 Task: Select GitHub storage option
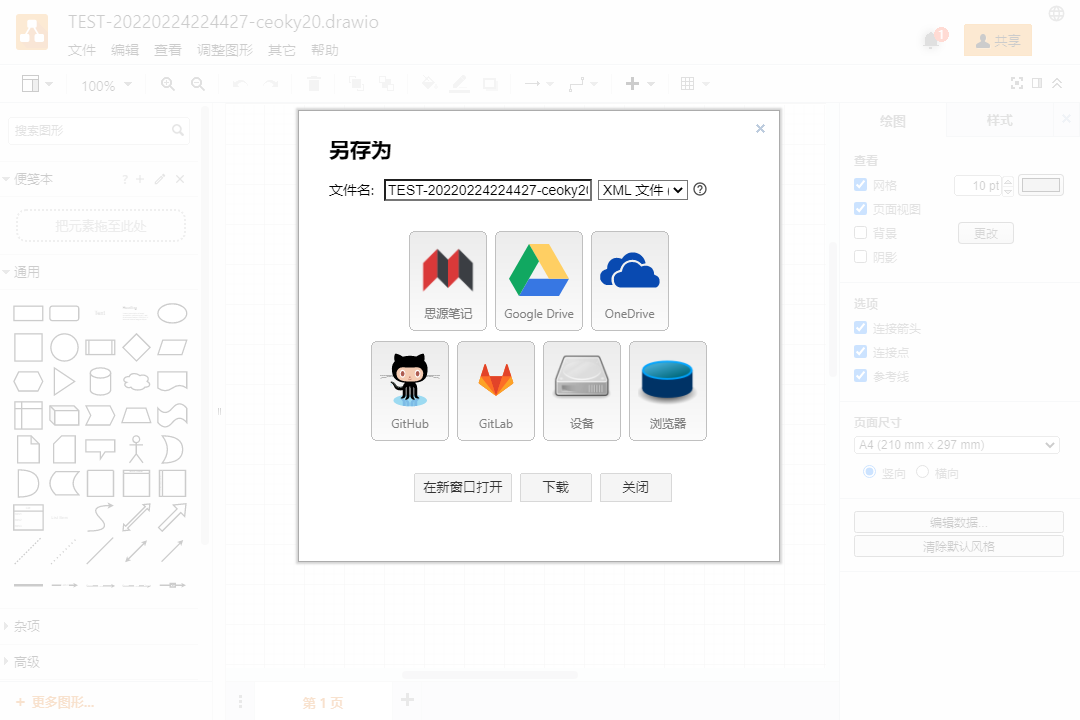[410, 391]
